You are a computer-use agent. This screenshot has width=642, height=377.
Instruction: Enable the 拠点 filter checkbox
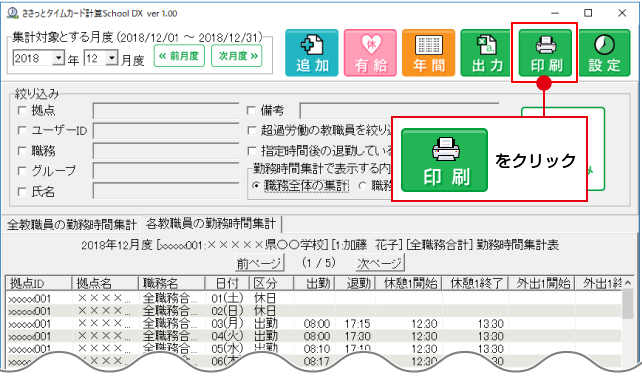point(22,110)
